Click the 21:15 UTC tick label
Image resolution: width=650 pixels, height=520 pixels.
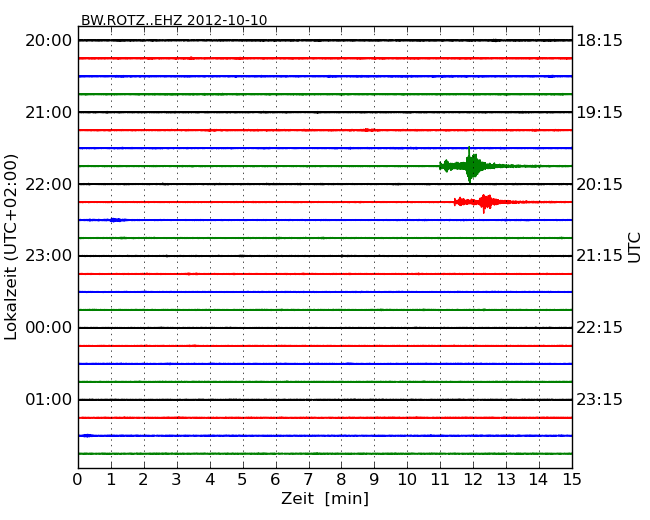click(x=599, y=256)
